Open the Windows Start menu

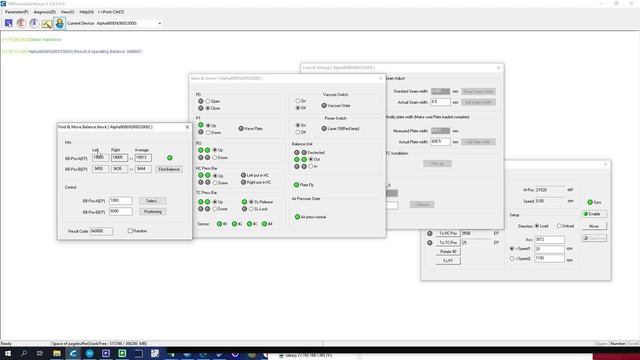coord(8,353)
